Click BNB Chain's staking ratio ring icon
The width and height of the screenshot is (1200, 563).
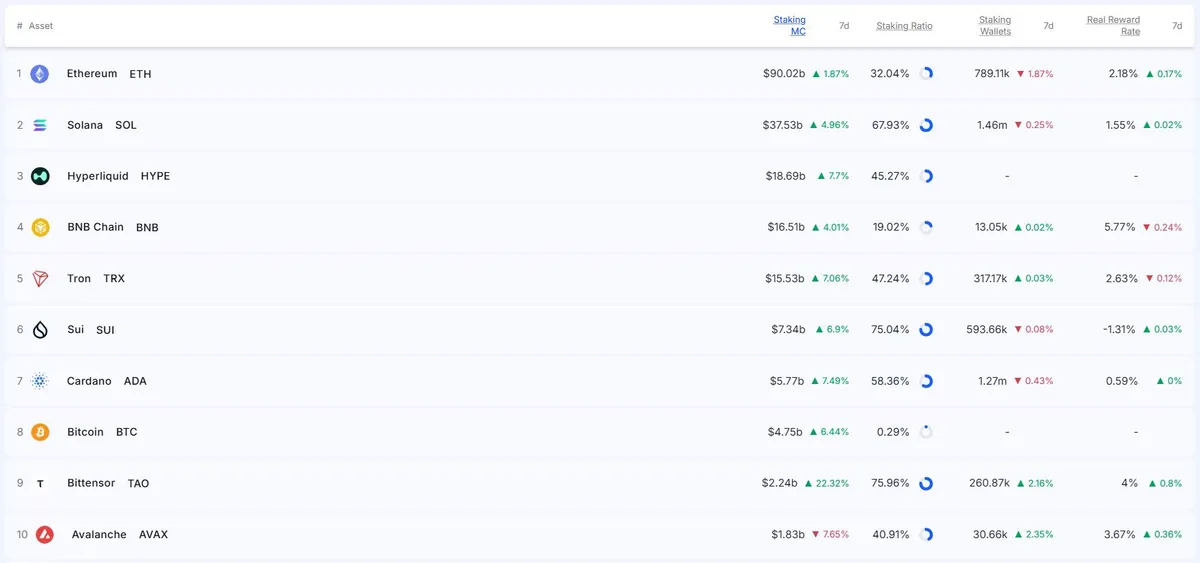coord(926,227)
